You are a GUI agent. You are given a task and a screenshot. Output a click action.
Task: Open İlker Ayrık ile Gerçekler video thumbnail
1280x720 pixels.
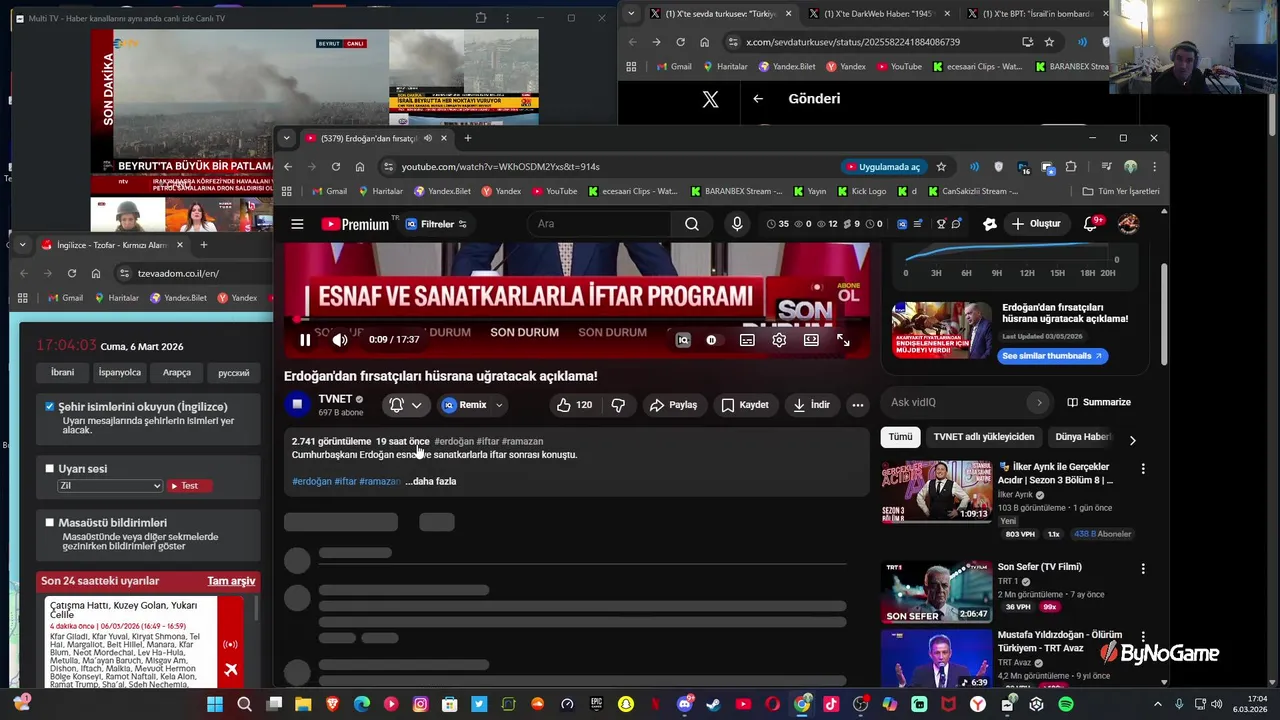(936, 491)
